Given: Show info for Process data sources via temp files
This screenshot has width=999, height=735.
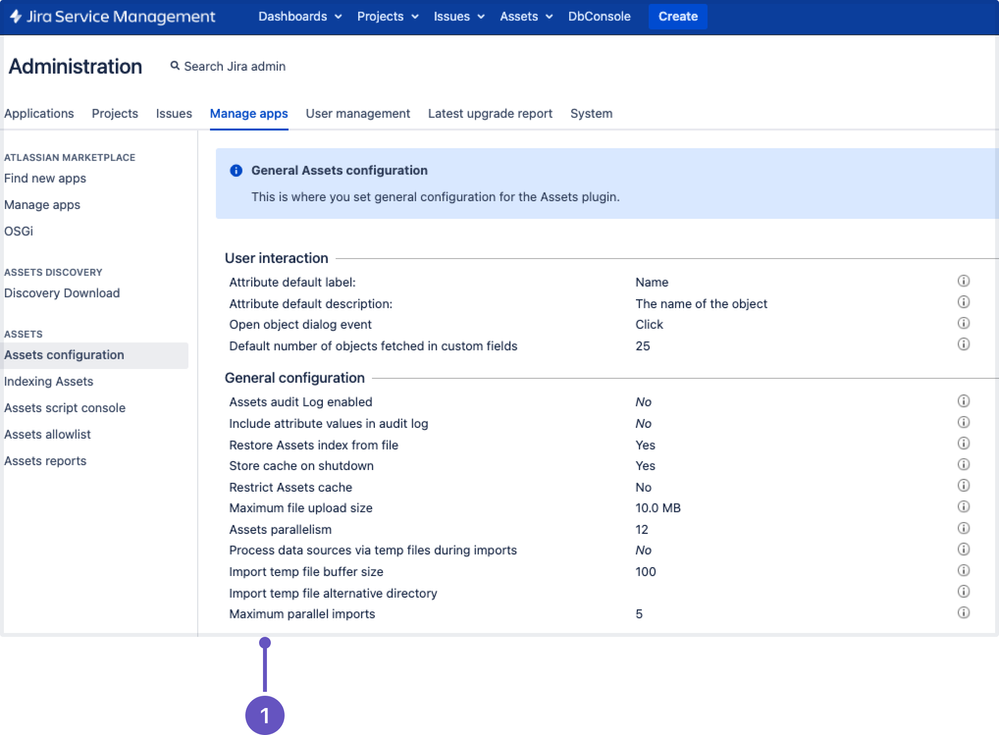Looking at the screenshot, I should point(963,549).
